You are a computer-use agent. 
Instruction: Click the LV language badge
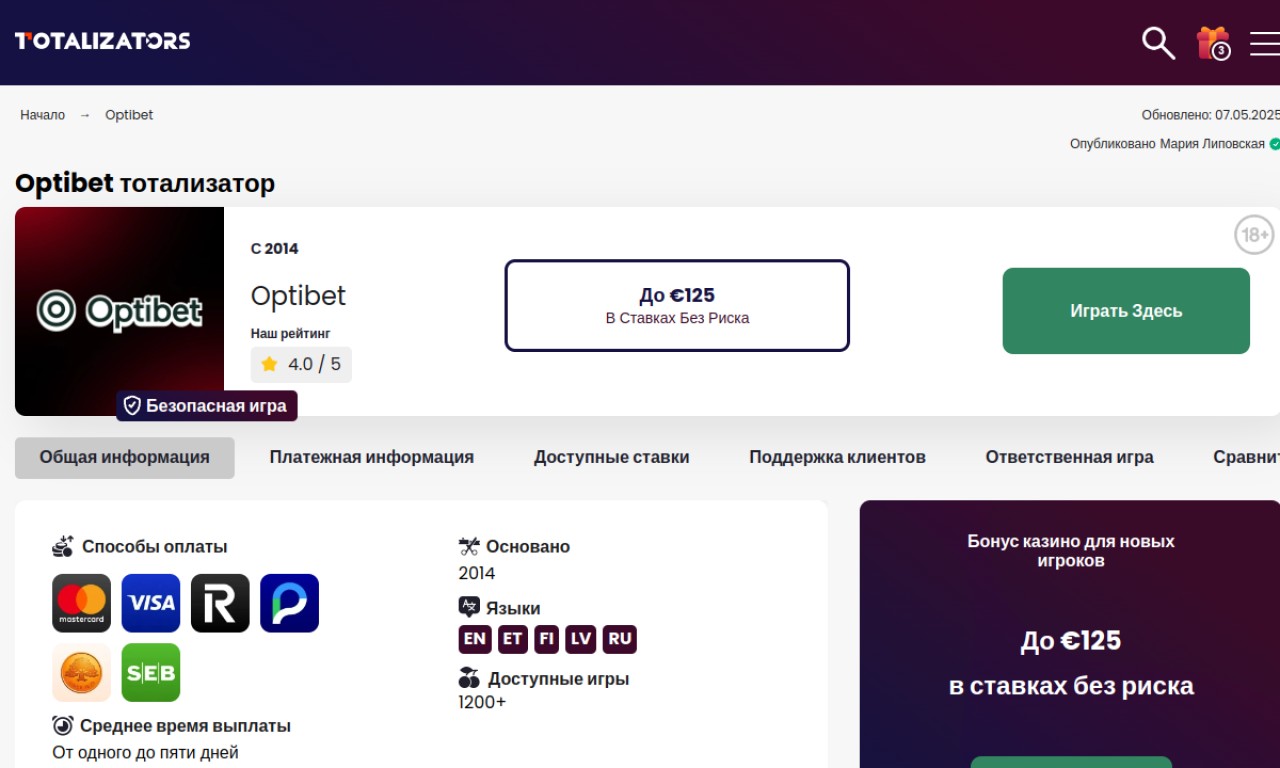coord(580,639)
